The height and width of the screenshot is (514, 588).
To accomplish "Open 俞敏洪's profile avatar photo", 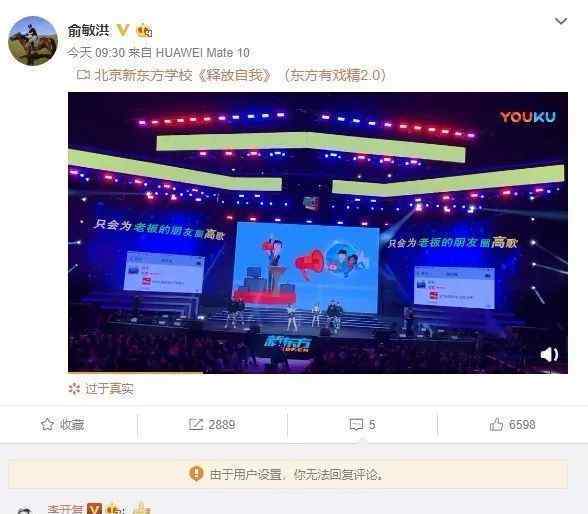I will (33, 41).
